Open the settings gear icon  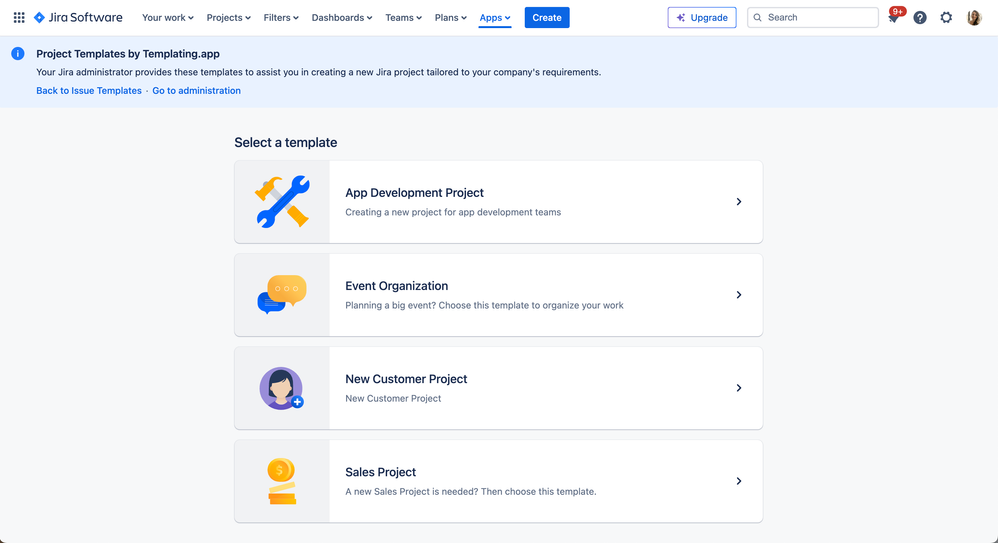pyautogui.click(x=946, y=18)
